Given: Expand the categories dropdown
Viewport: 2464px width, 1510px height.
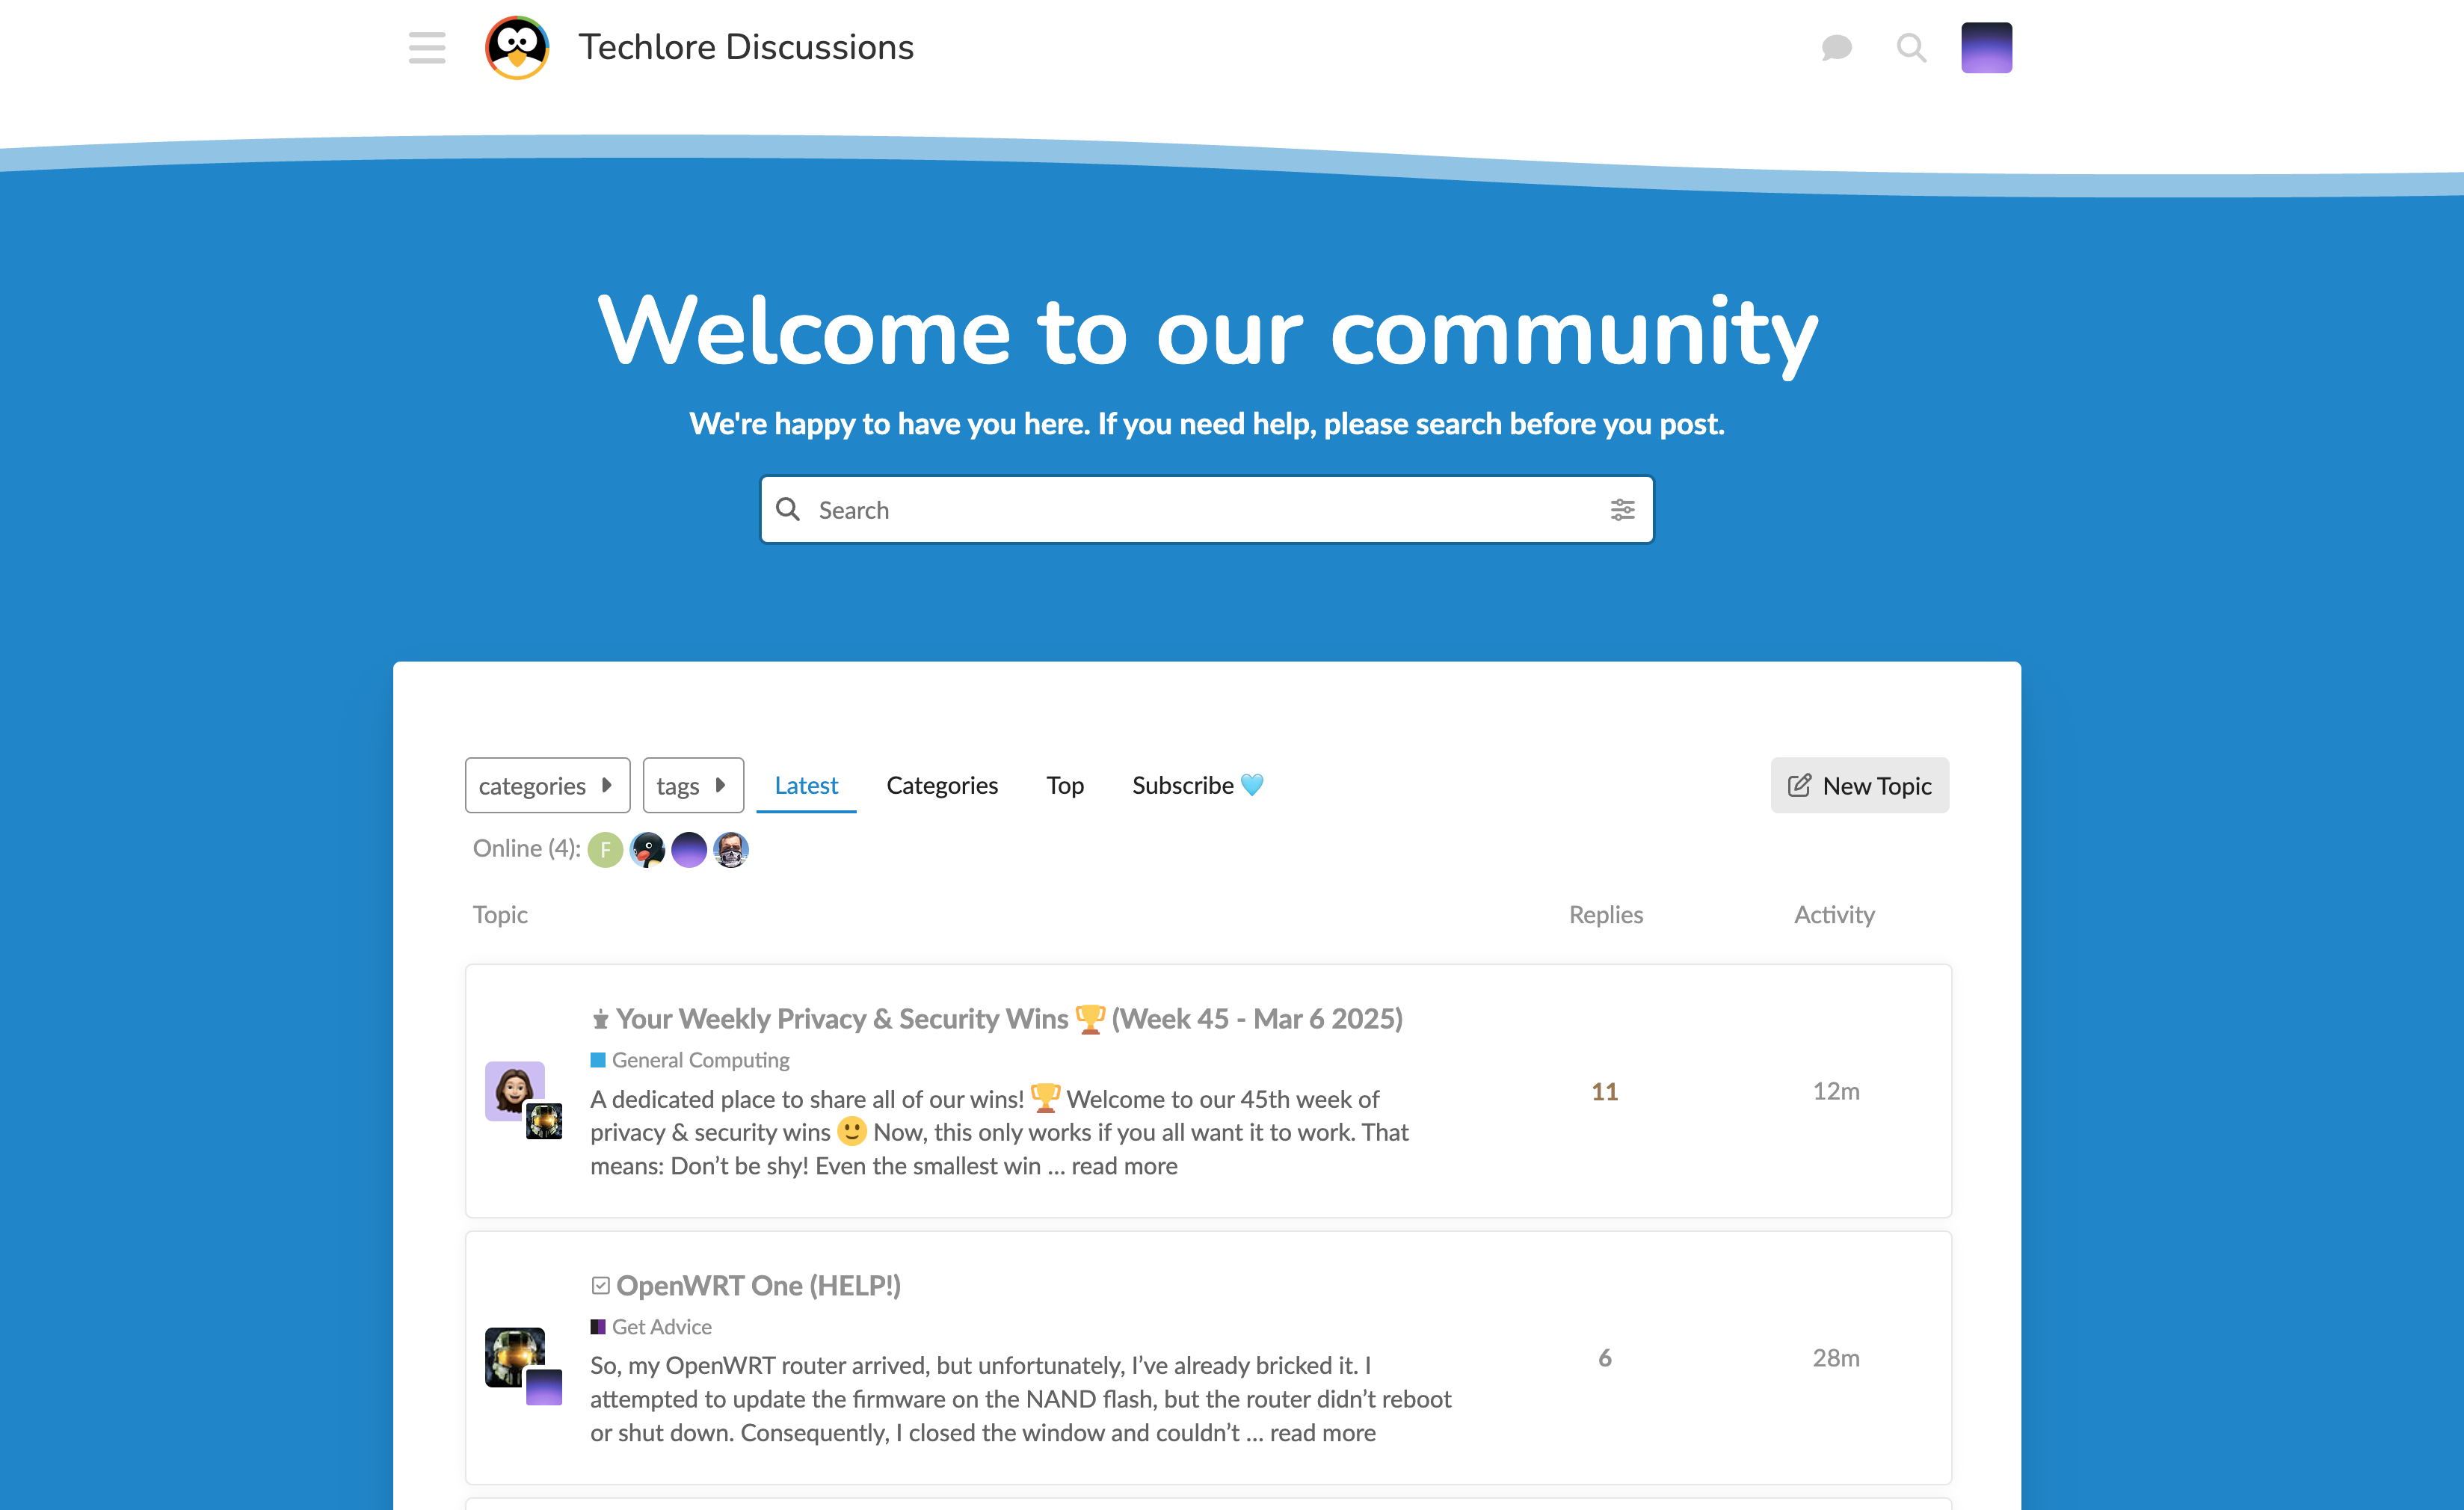Looking at the screenshot, I should pyautogui.click(x=547, y=786).
